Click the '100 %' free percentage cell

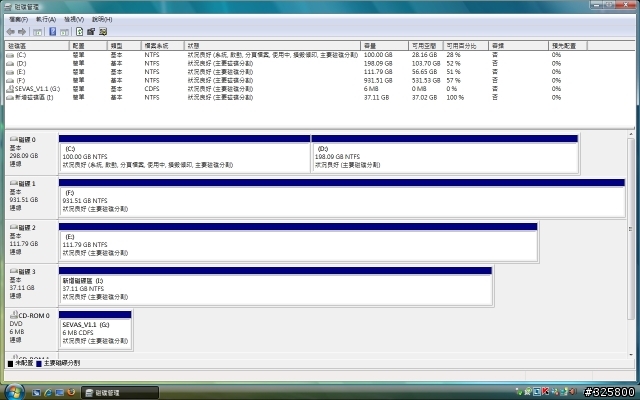455,98
